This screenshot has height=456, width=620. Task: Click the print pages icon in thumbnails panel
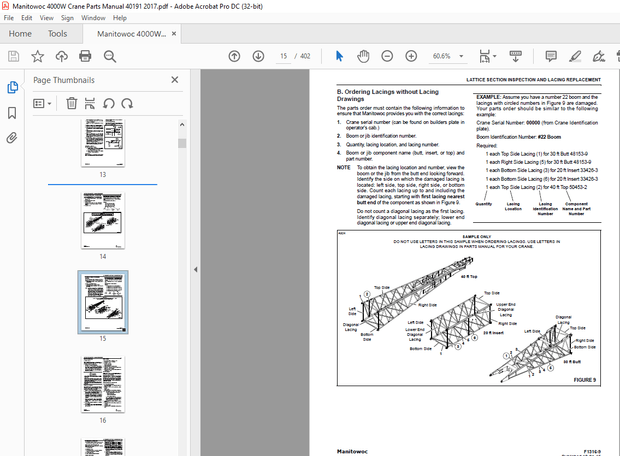click(90, 104)
